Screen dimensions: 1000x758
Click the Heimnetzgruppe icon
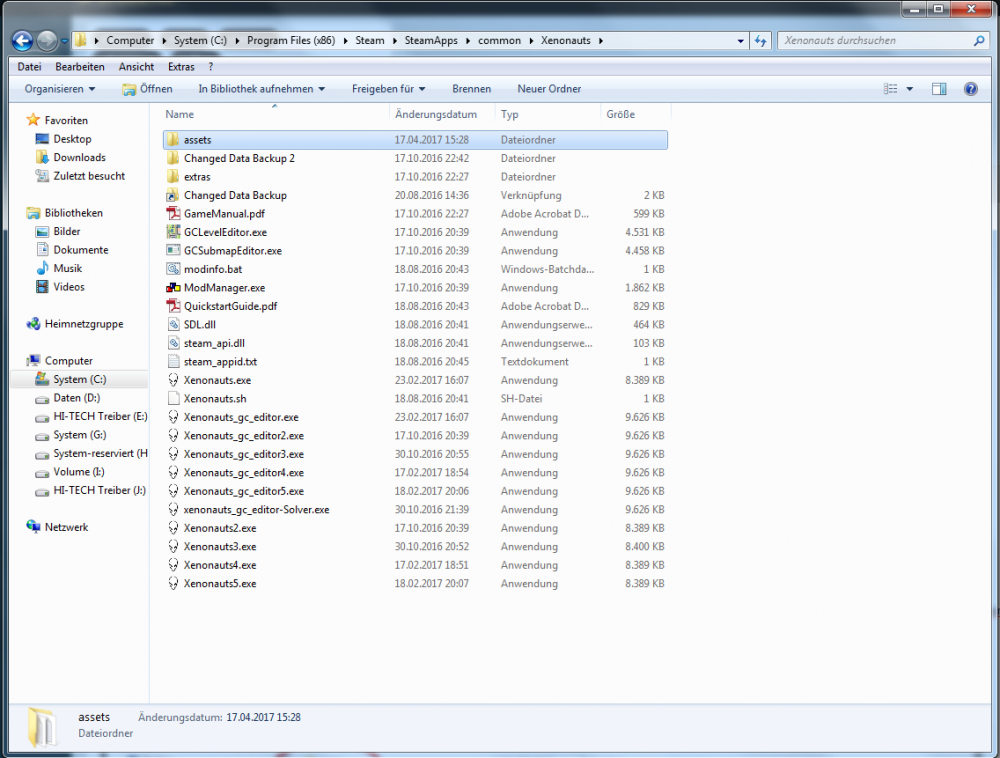33,324
